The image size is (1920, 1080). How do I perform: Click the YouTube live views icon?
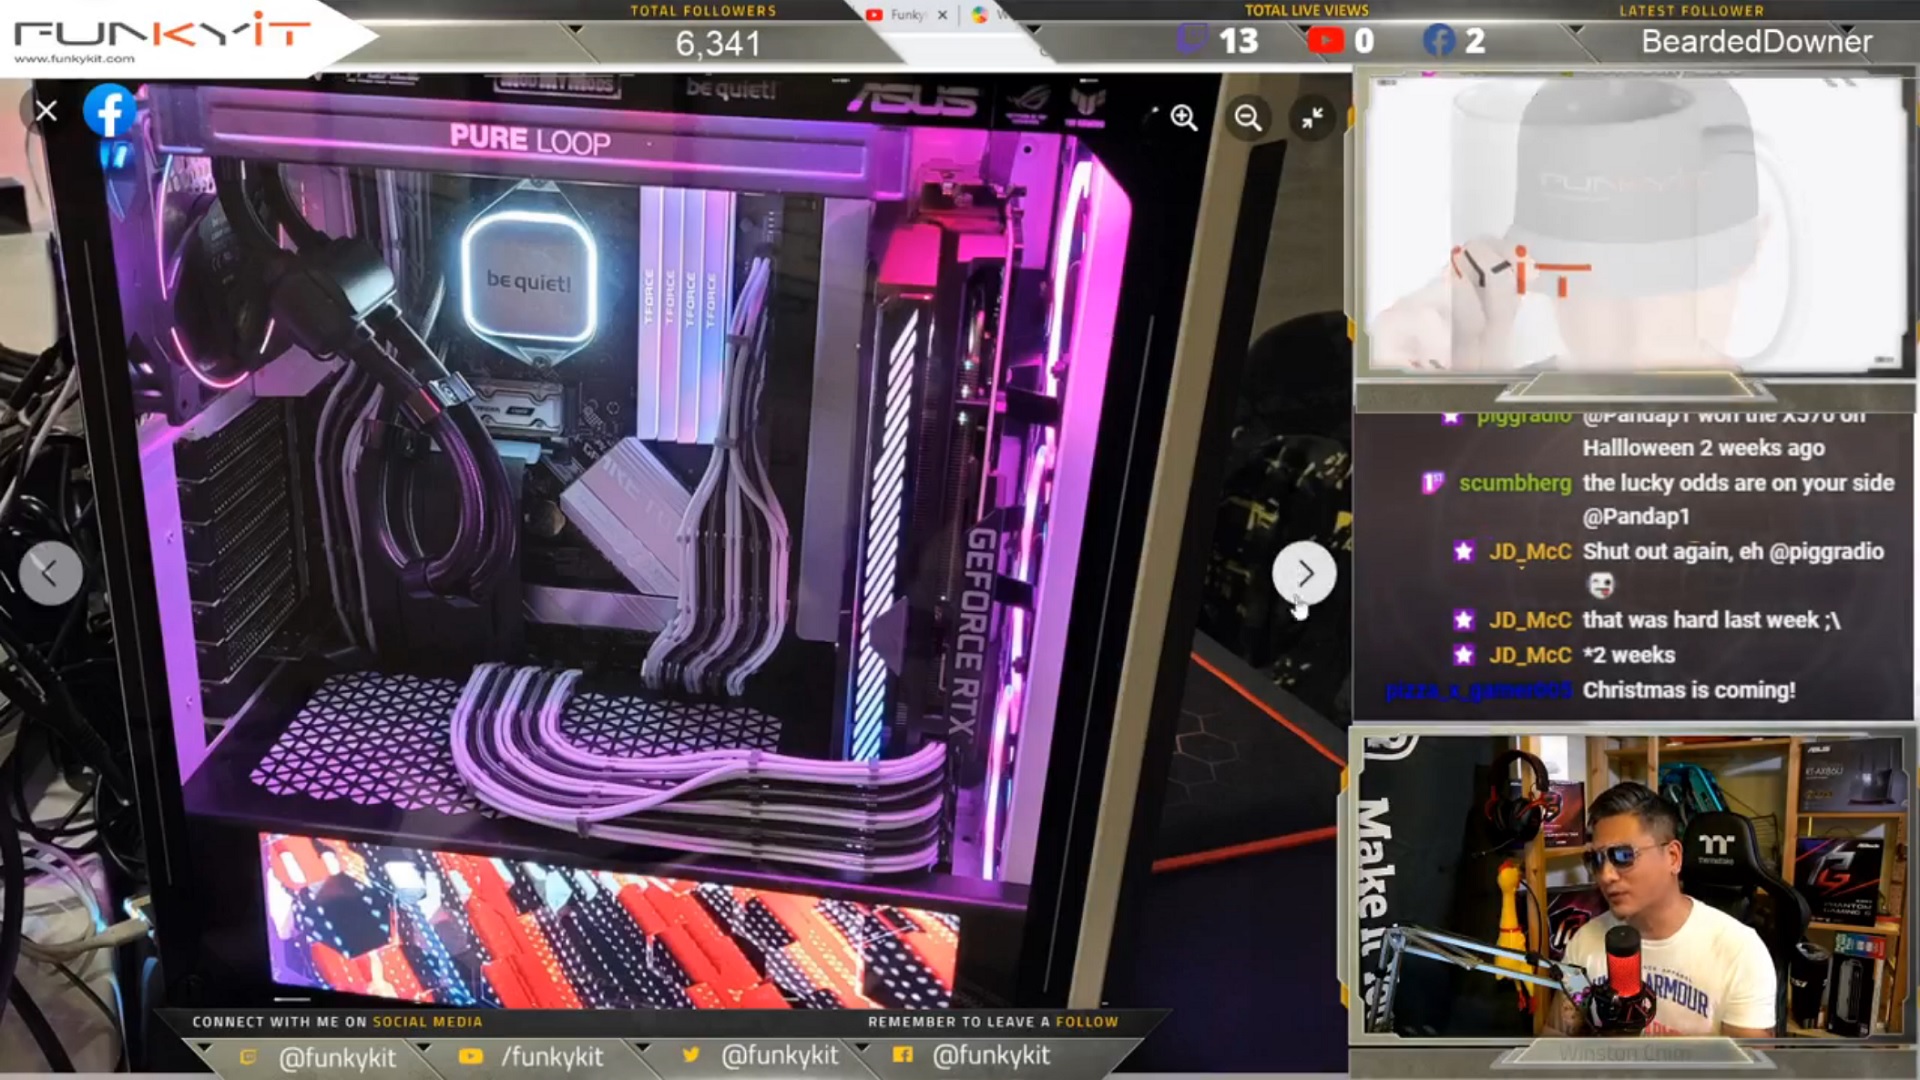pos(1325,40)
